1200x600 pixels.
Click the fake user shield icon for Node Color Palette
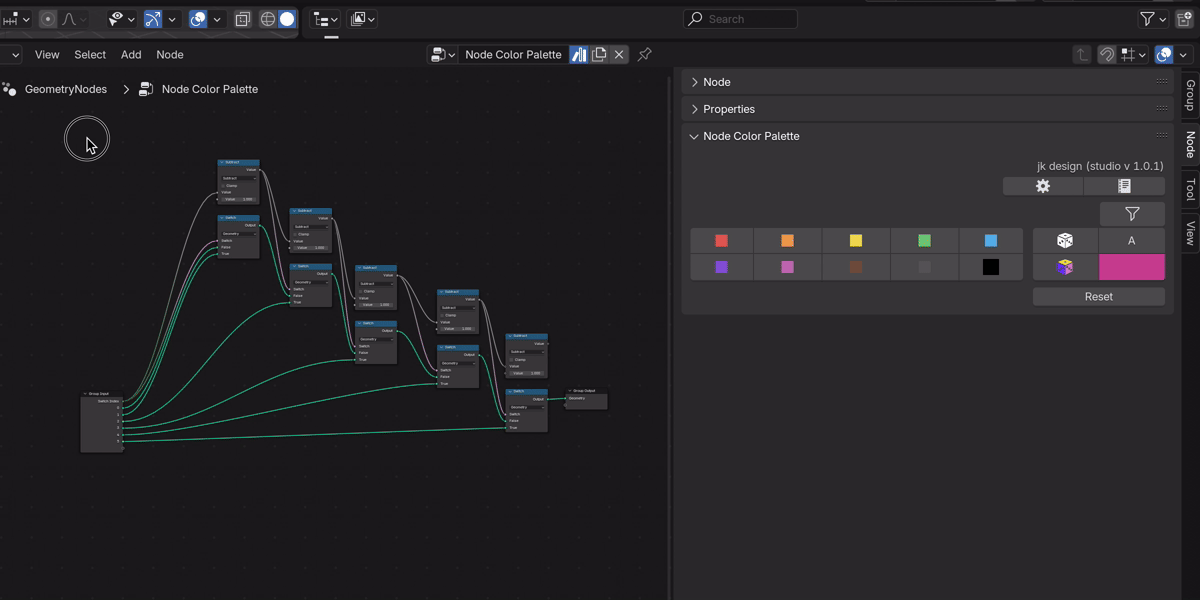coord(579,54)
